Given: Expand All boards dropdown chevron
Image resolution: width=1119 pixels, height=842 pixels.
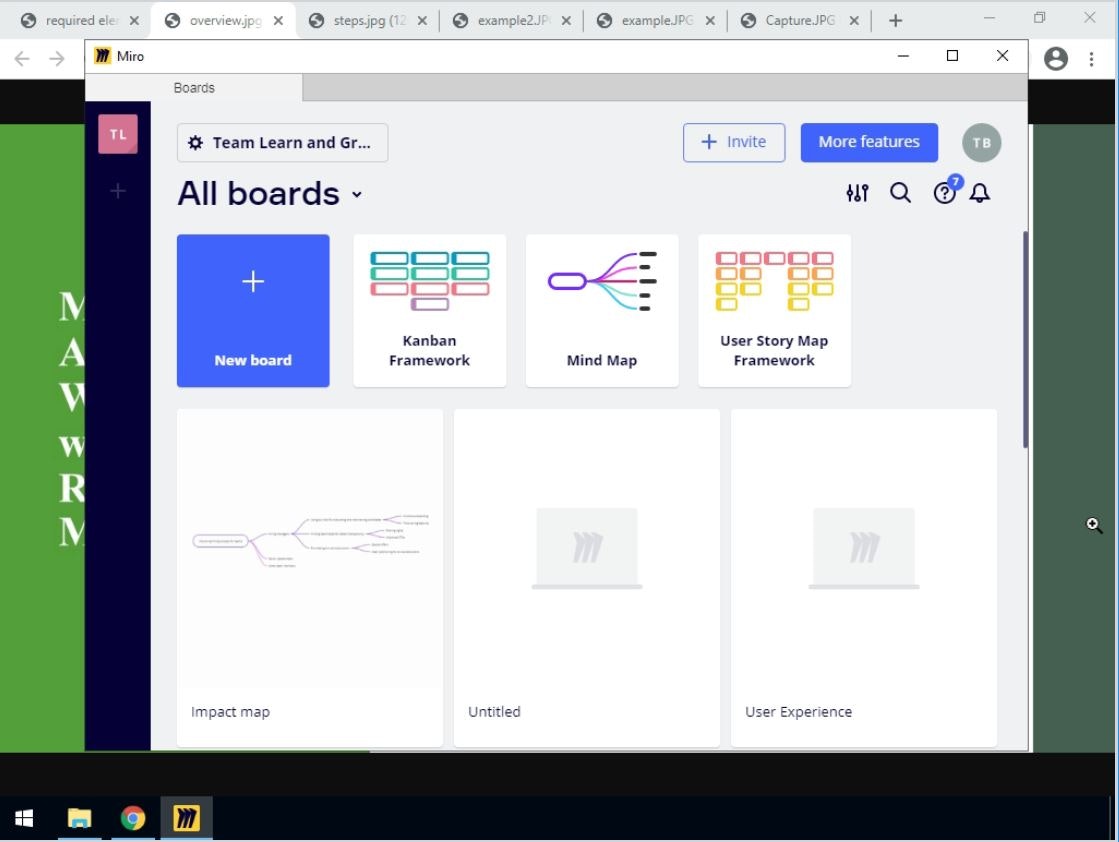Looking at the screenshot, I should click(x=357, y=194).
